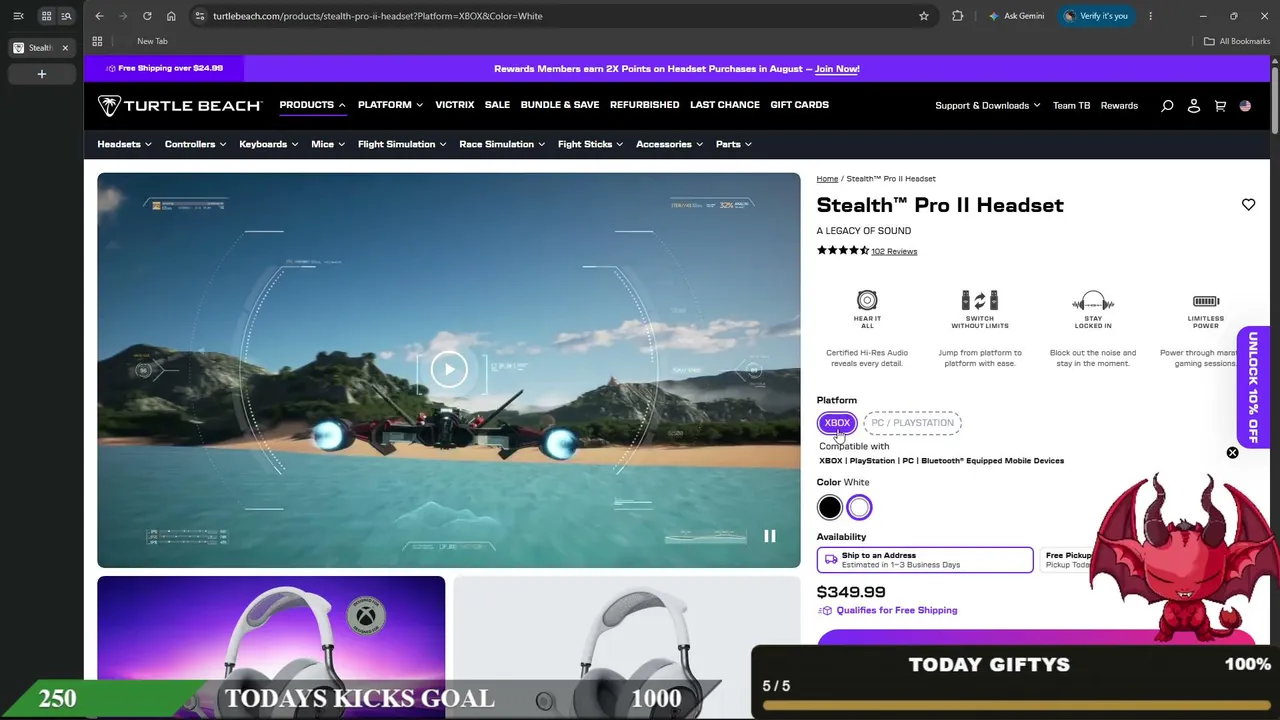Open the Bundle & Save menu item
Screen dimensions: 1280x720
pos(560,105)
